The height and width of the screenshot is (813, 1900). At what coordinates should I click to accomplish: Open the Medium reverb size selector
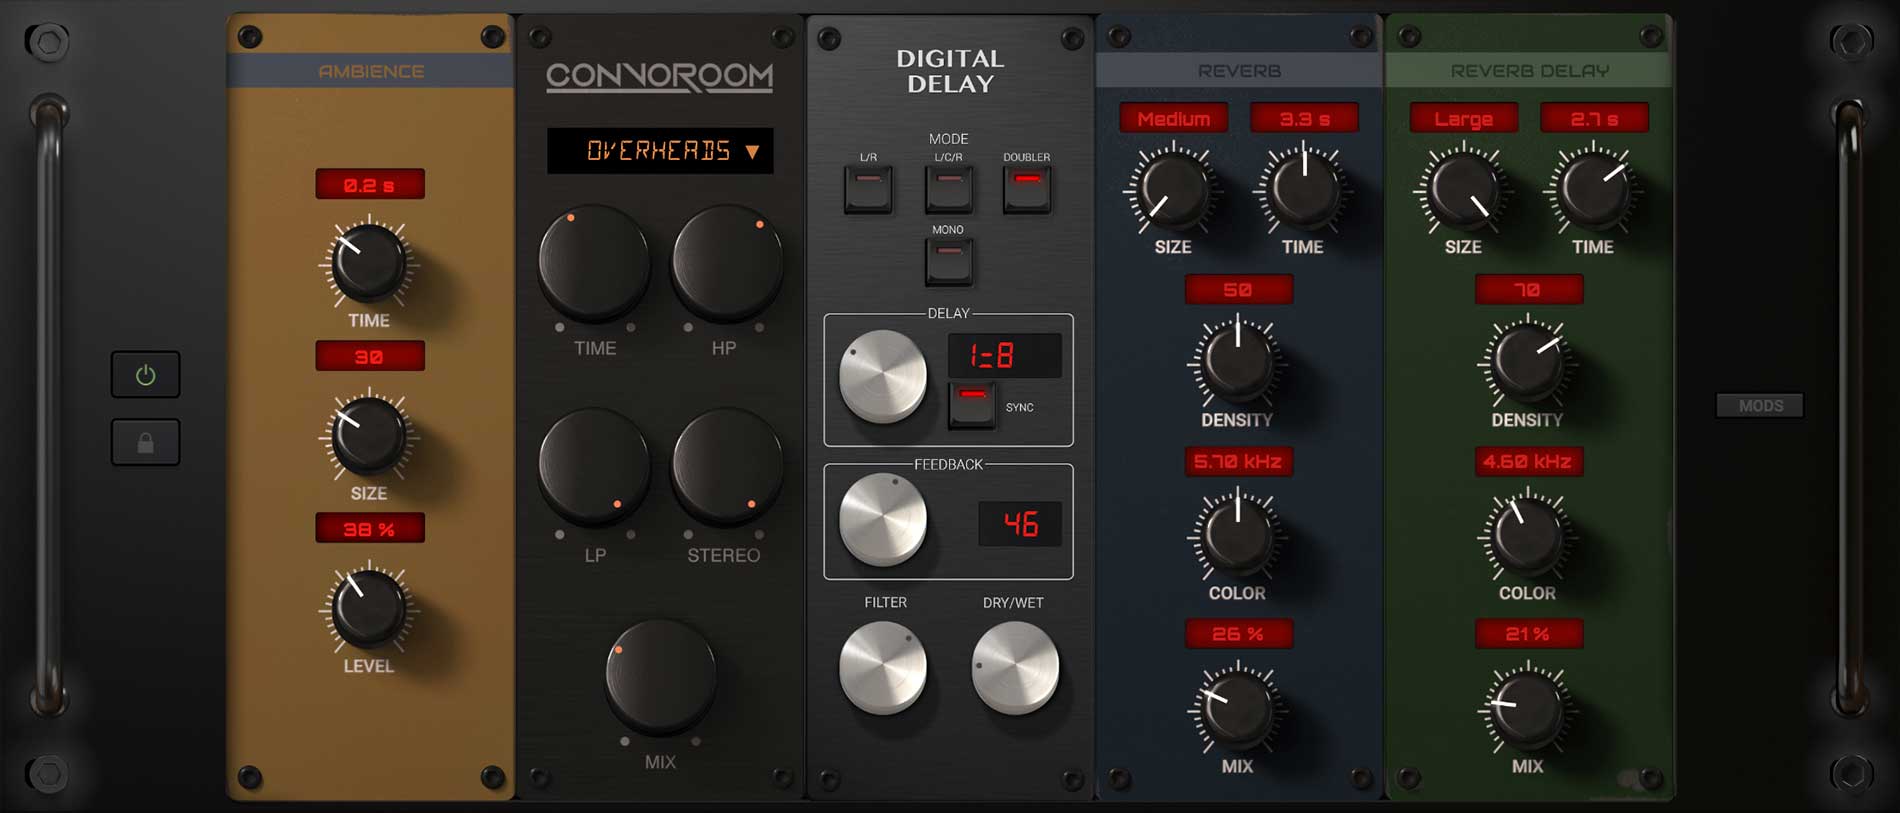[x=1173, y=119]
